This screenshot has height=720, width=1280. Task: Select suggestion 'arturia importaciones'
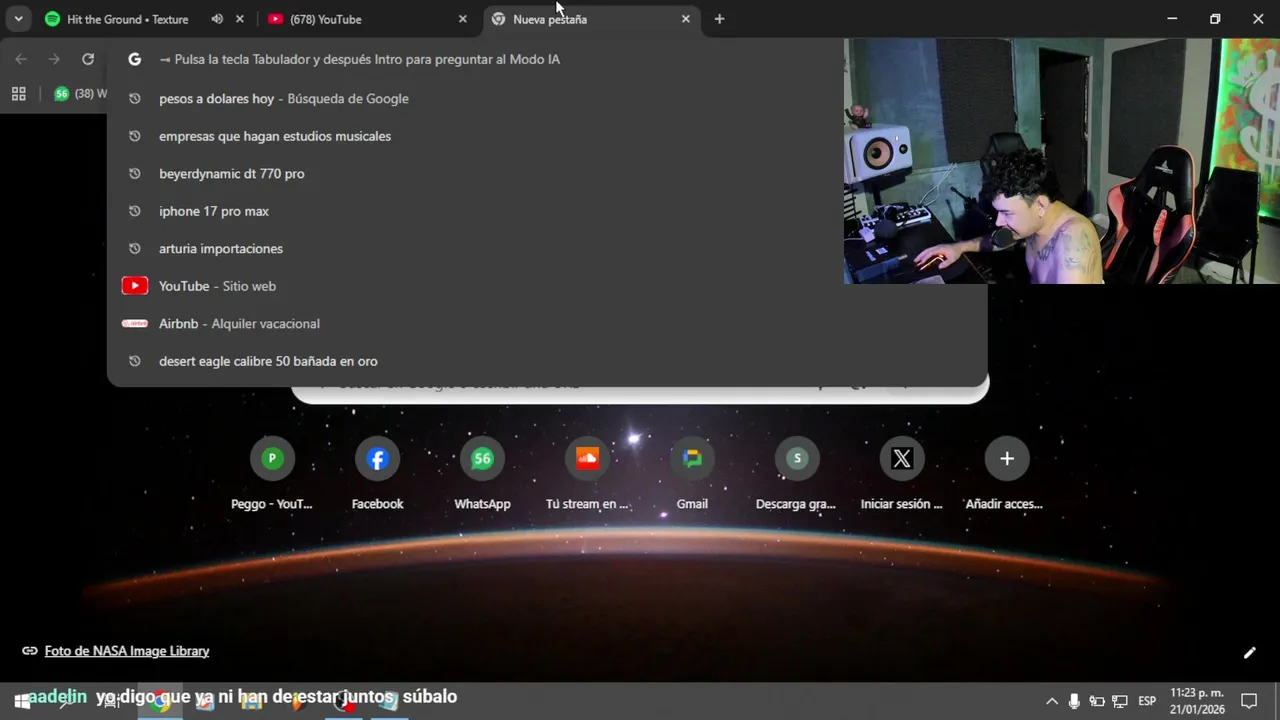pyautogui.click(x=547, y=249)
